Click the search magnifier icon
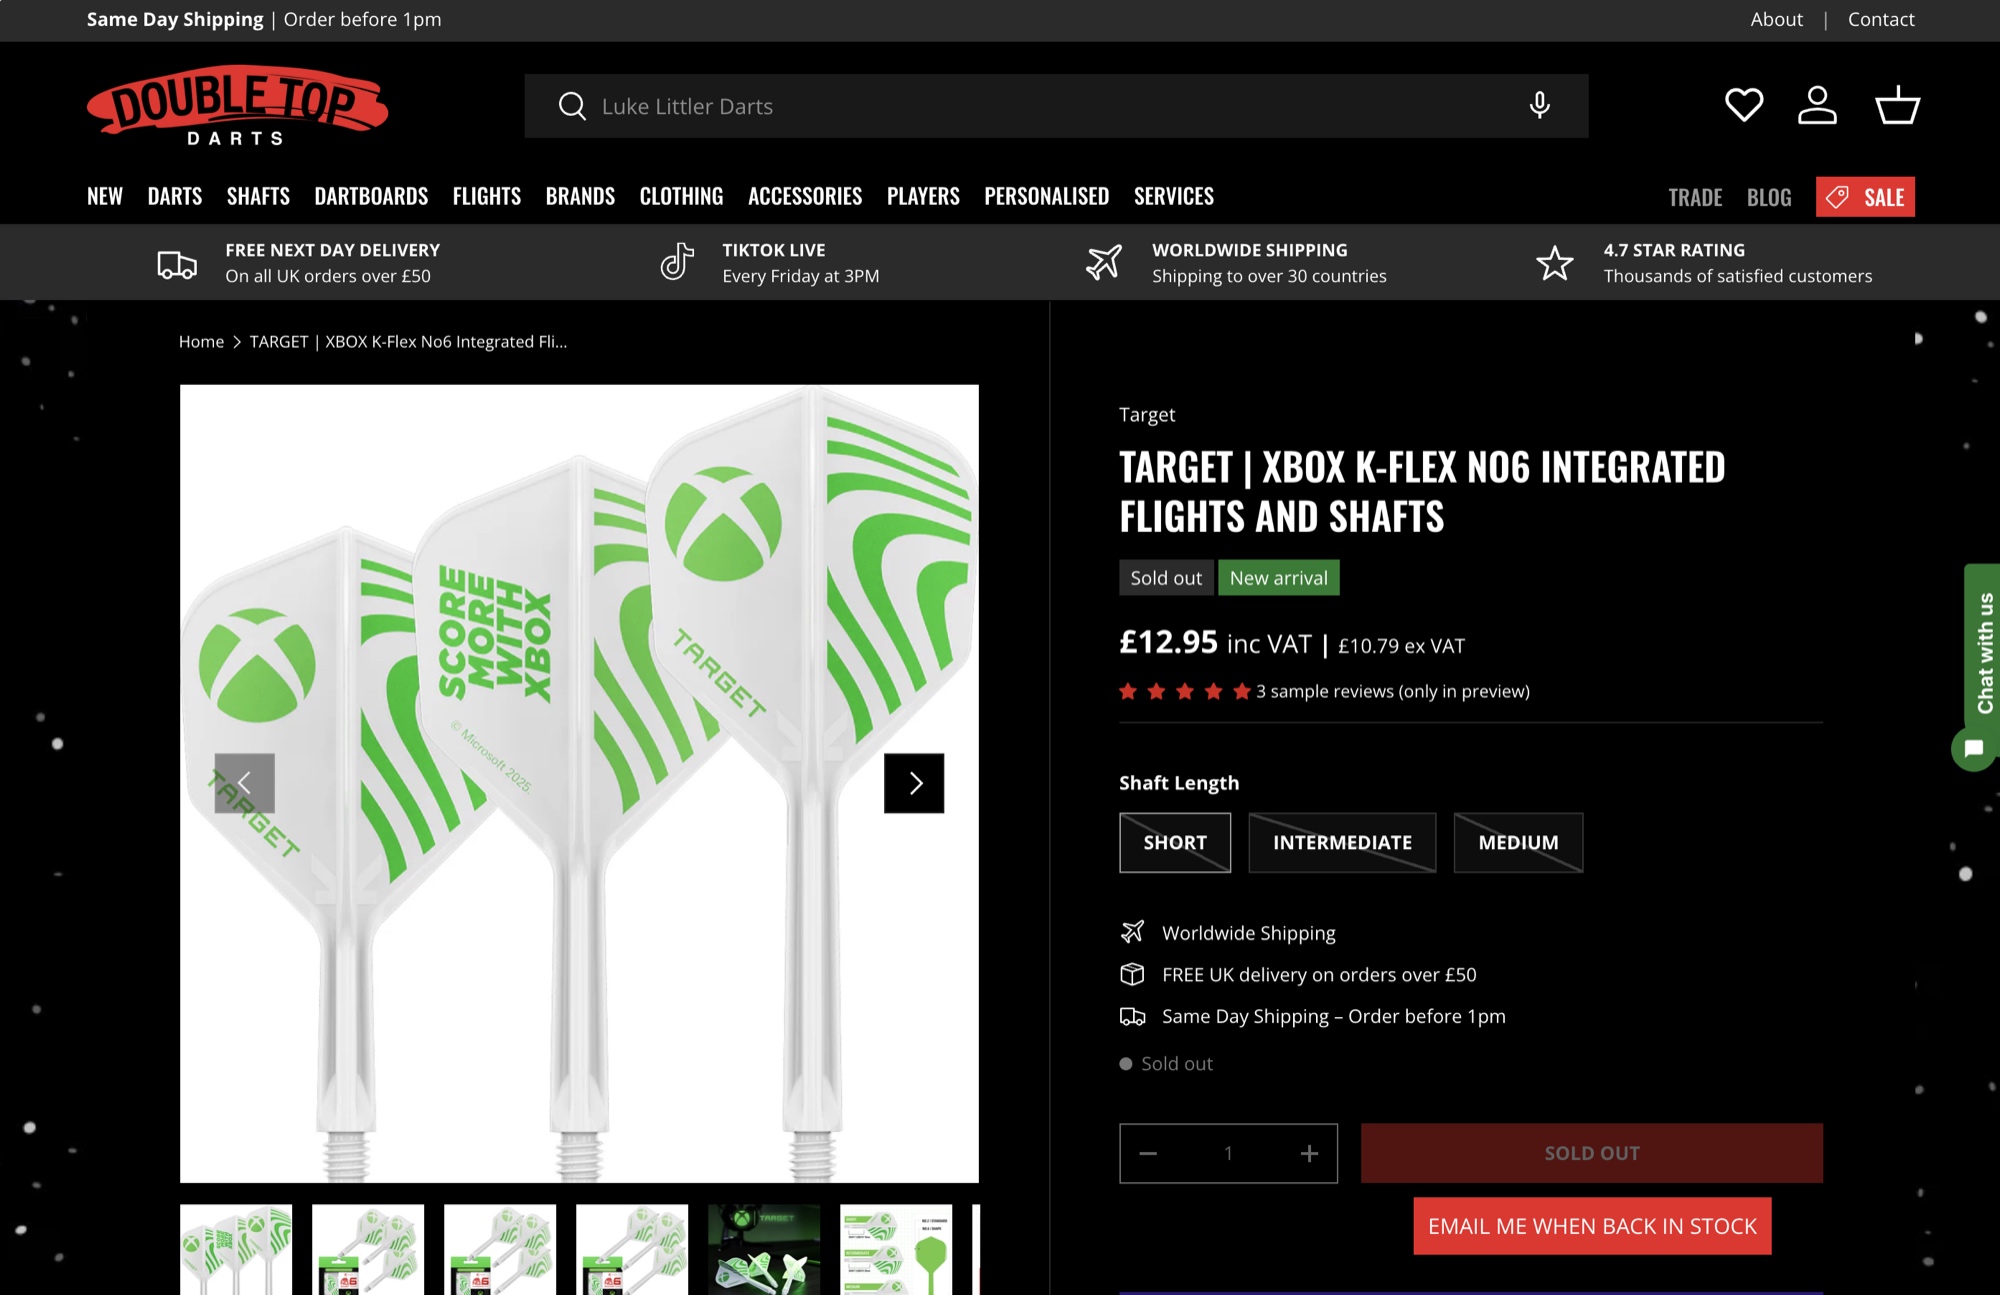The image size is (2000, 1295). tap(572, 106)
